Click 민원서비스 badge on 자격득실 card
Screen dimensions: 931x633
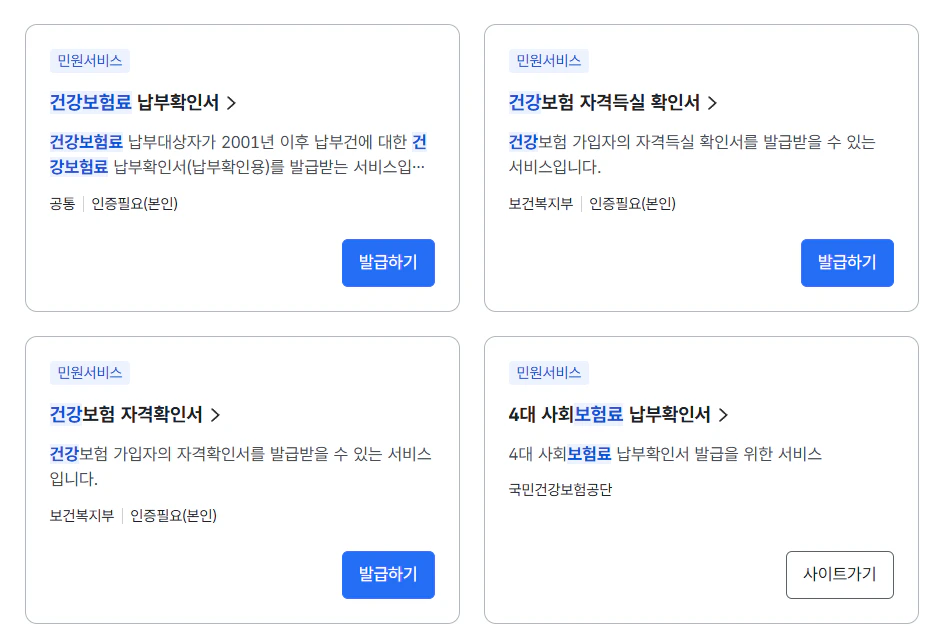click(547, 60)
